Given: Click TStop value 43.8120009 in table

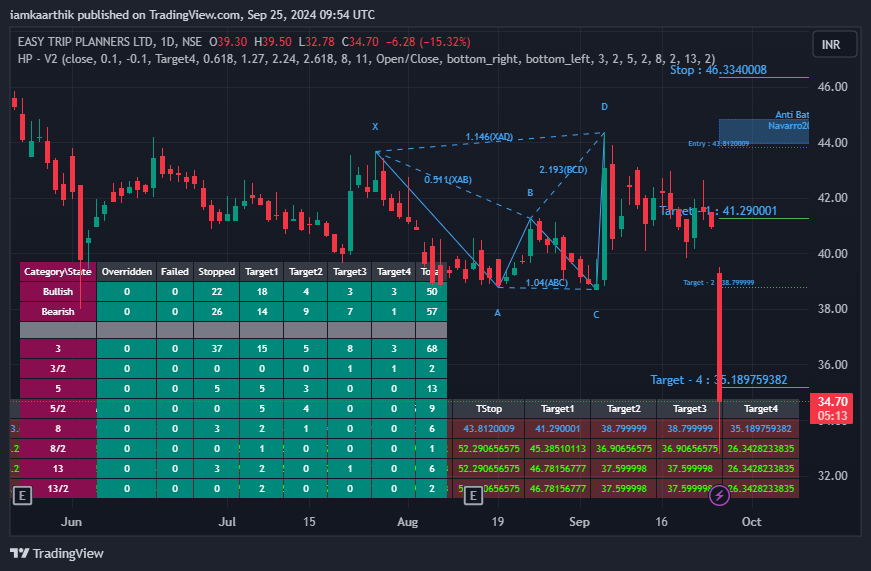Looking at the screenshot, I should point(489,429).
